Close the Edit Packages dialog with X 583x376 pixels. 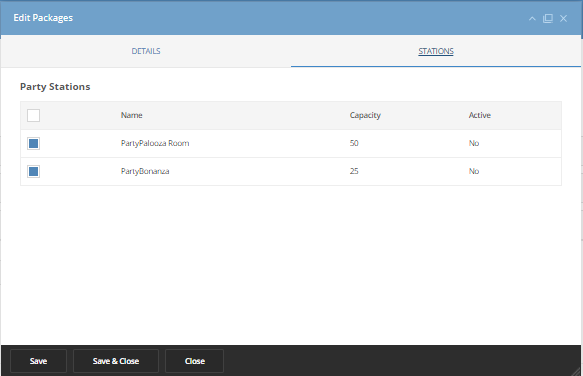(x=563, y=18)
